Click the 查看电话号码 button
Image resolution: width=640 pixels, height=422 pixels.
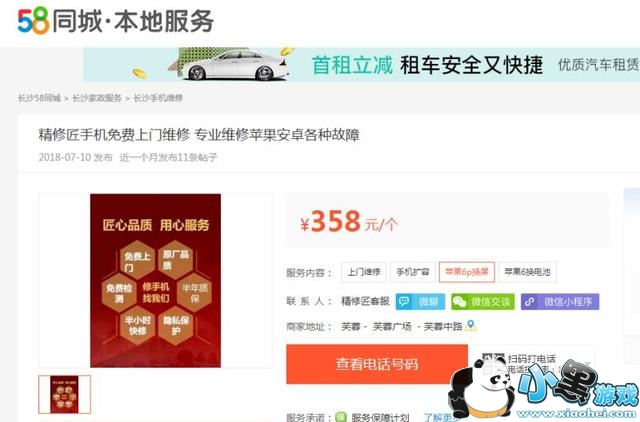tap(377, 364)
